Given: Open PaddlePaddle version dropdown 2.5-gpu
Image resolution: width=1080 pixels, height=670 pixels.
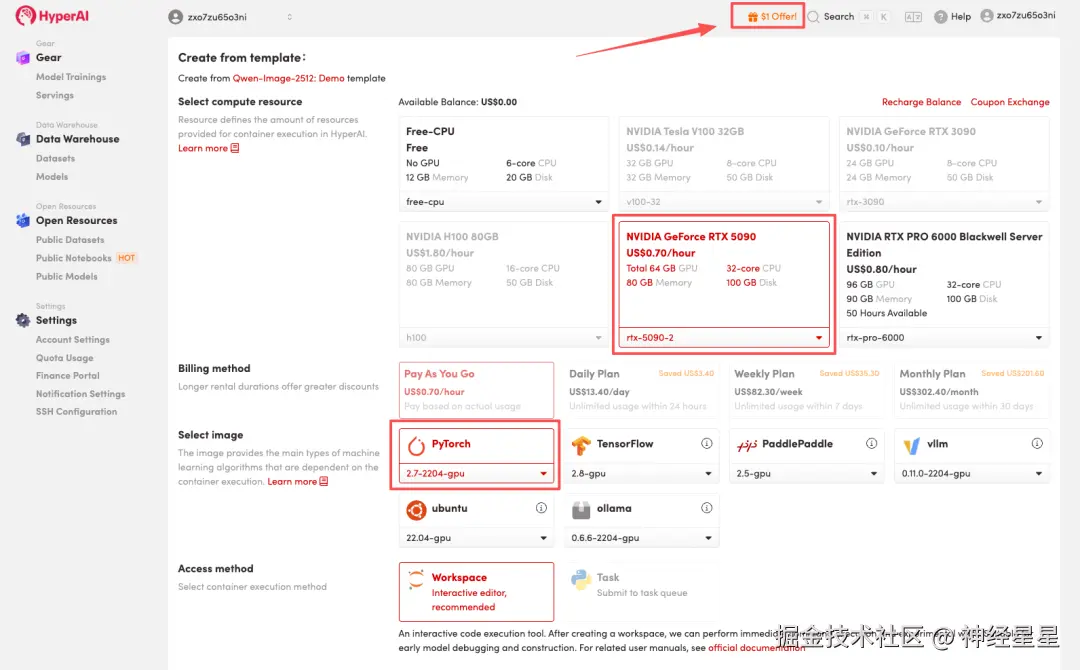Looking at the screenshot, I should point(807,473).
